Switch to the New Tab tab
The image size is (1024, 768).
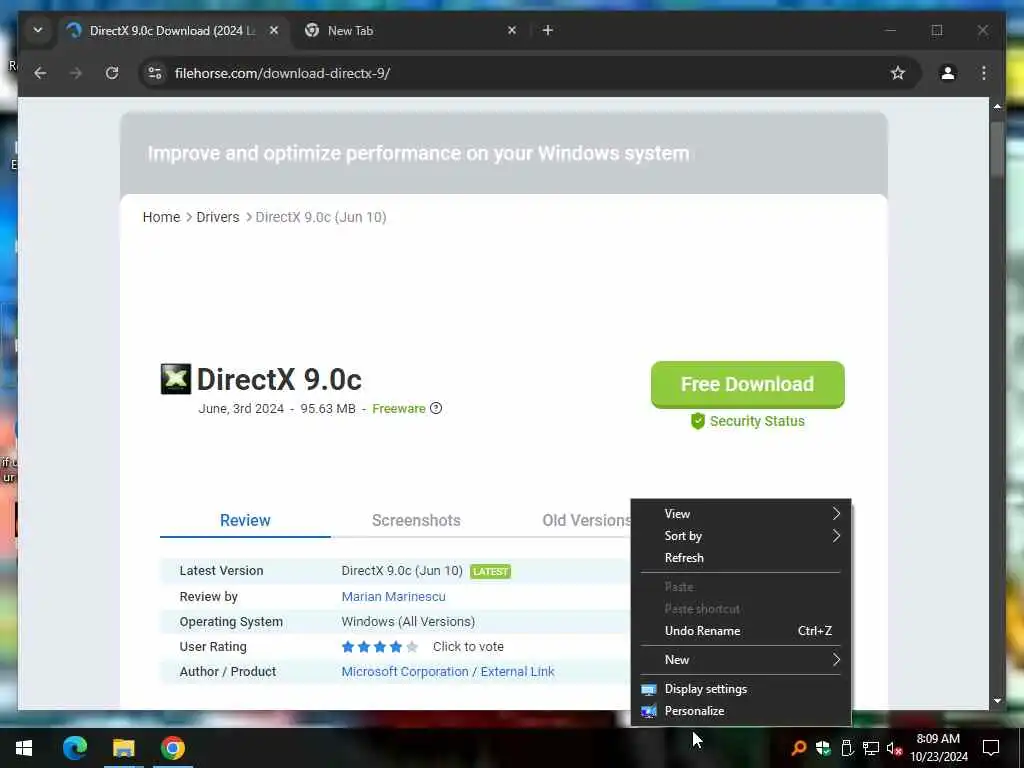405,30
